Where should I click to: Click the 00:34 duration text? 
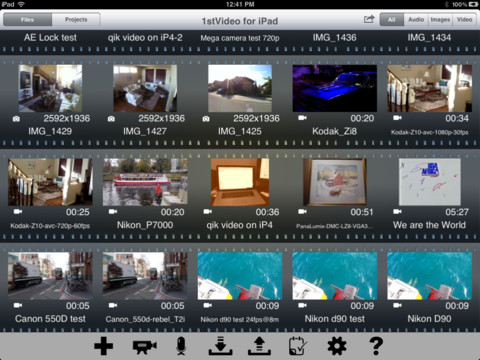tap(457, 118)
